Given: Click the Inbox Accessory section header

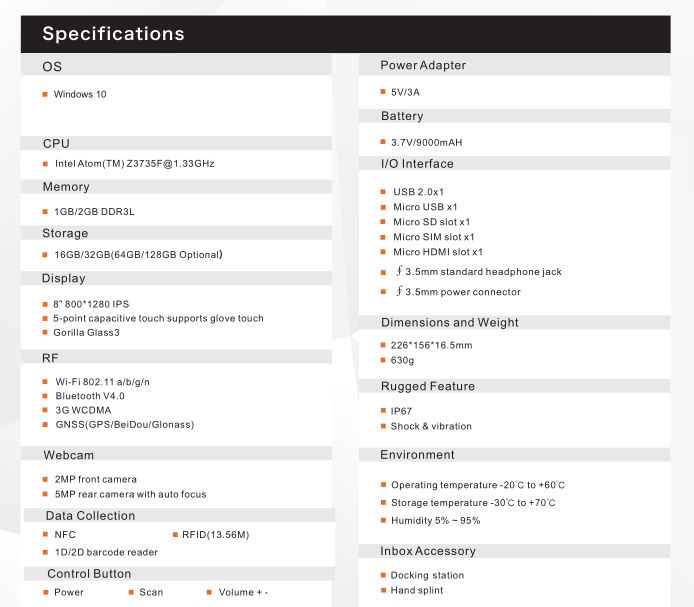Looking at the screenshot, I should pyautogui.click(x=428, y=551).
